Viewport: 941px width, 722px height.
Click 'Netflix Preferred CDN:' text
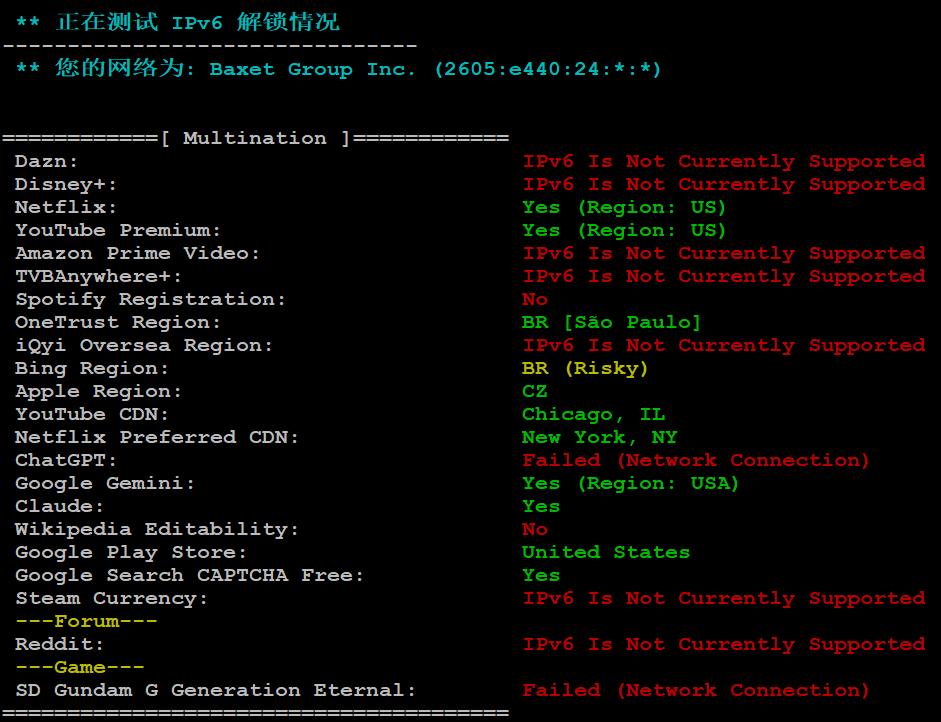pyautogui.click(x=157, y=438)
